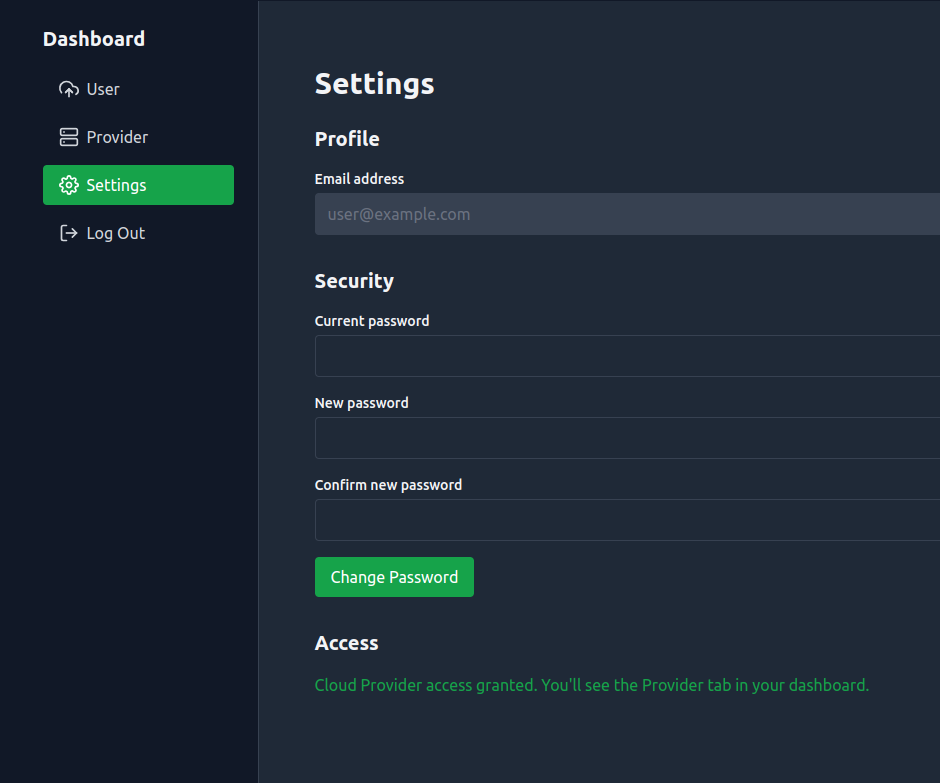Click the 'Email address' label

359,179
